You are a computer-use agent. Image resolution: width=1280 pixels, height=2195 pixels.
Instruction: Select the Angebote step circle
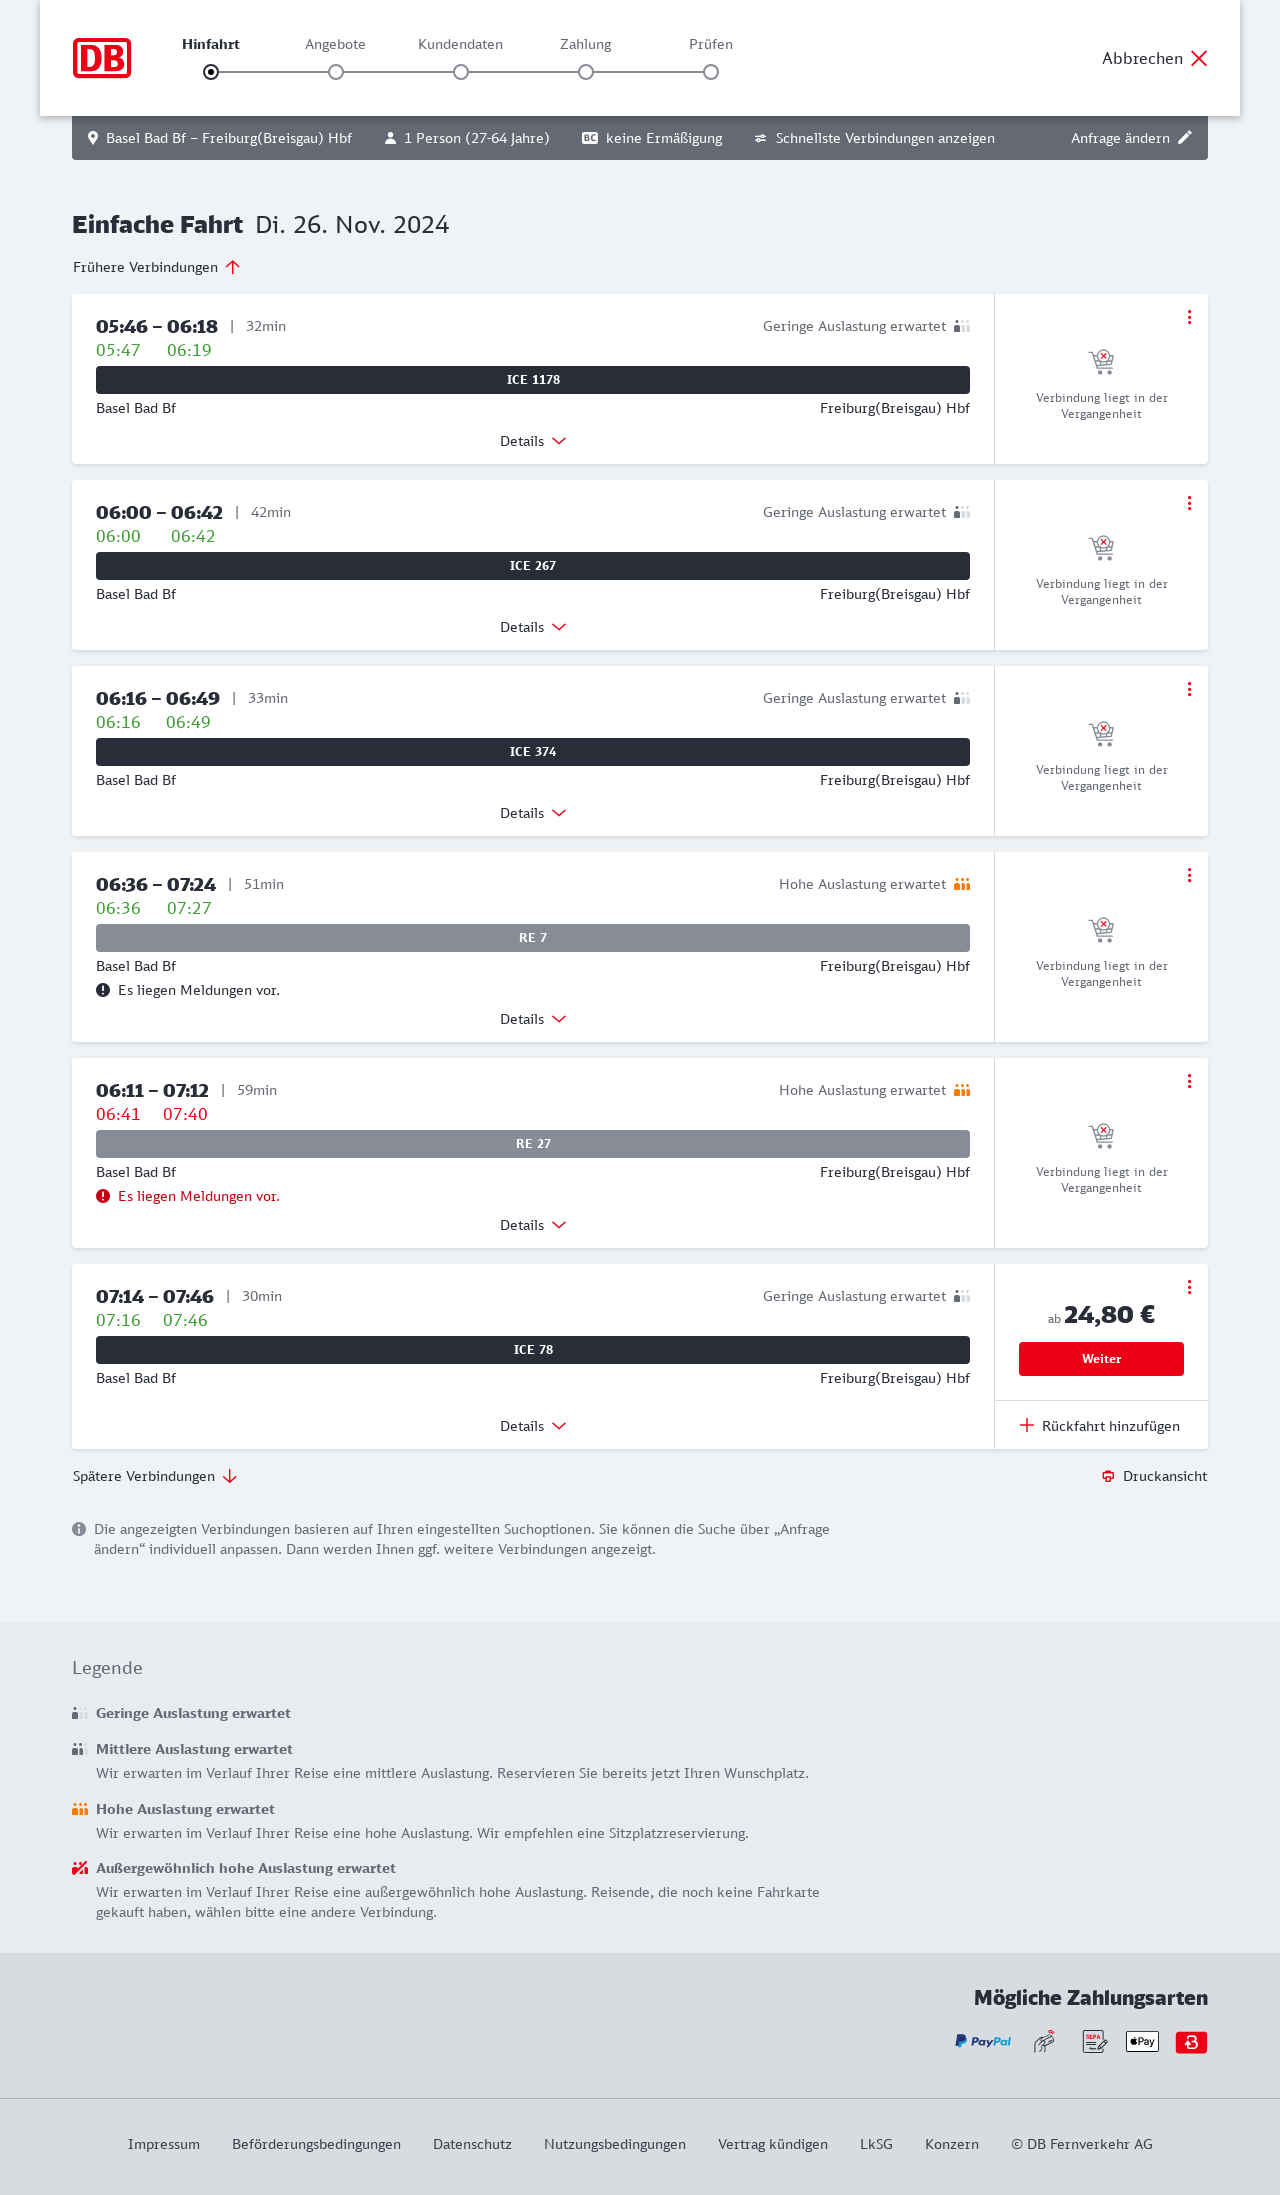coord(336,72)
